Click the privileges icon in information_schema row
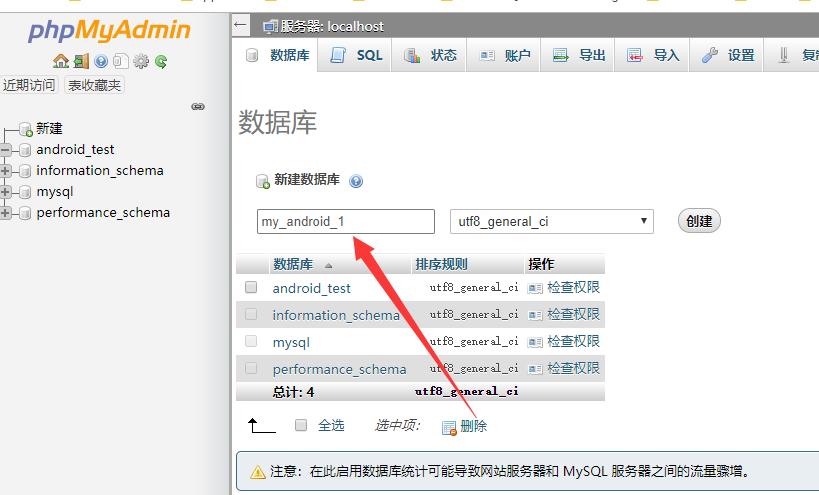Image resolution: width=819 pixels, height=495 pixels. coord(535,315)
